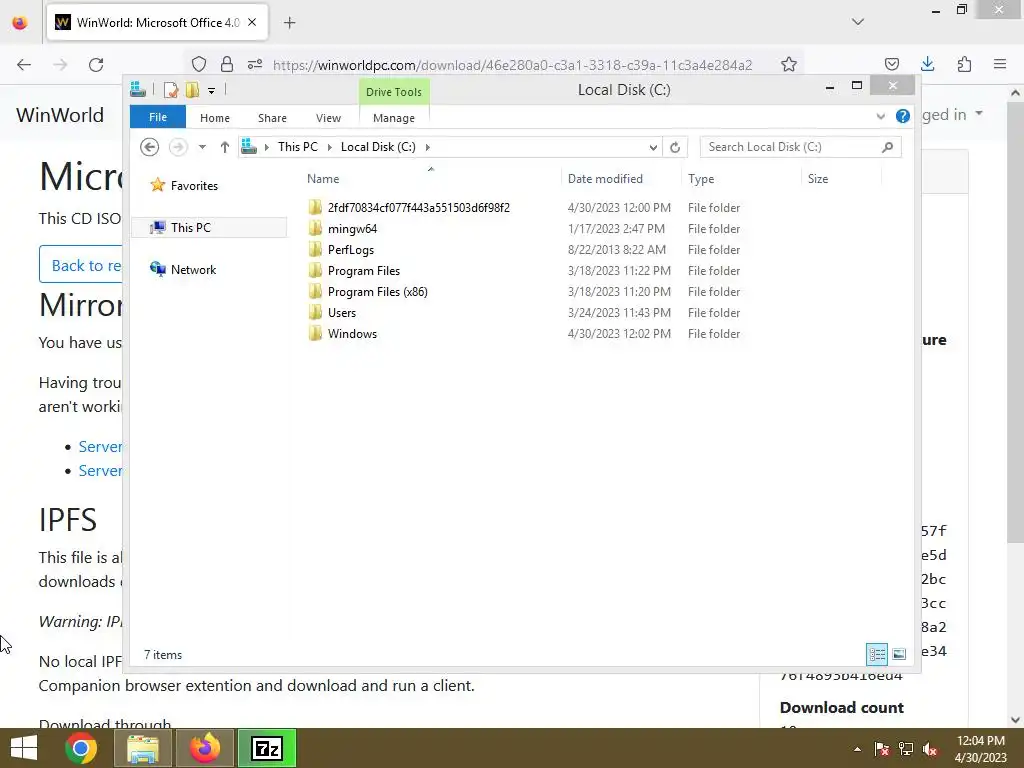Open the Firefox site permissions icon
This screenshot has height=768, width=1024.
click(255, 64)
